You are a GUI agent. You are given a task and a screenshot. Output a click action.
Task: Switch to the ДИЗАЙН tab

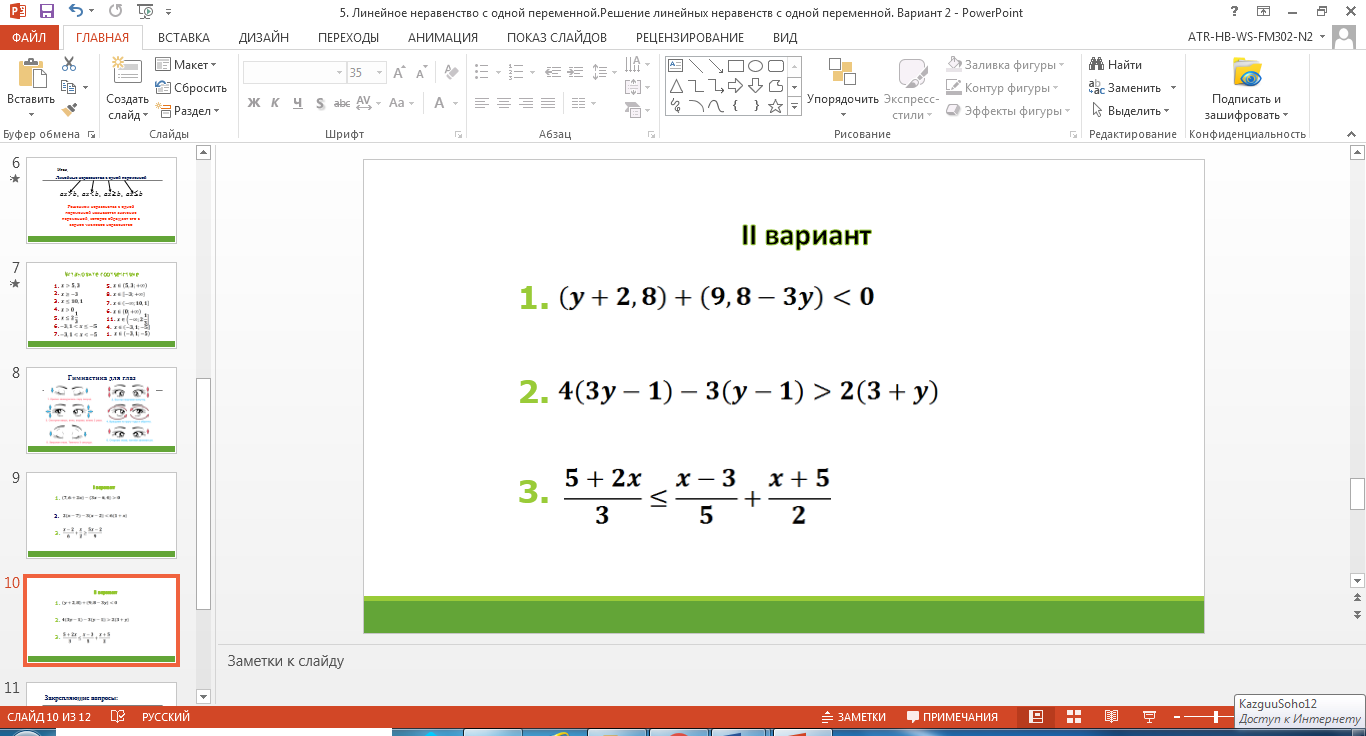(264, 38)
